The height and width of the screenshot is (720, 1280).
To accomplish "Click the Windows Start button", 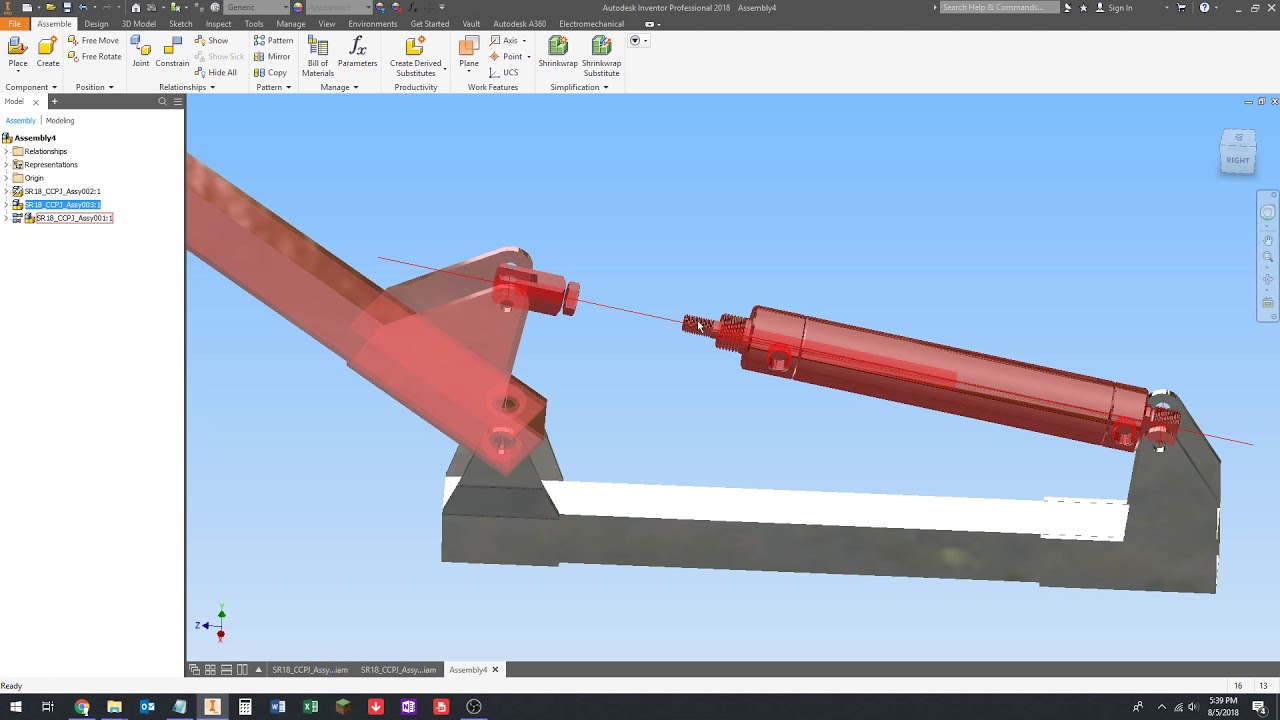I will click(x=15, y=707).
